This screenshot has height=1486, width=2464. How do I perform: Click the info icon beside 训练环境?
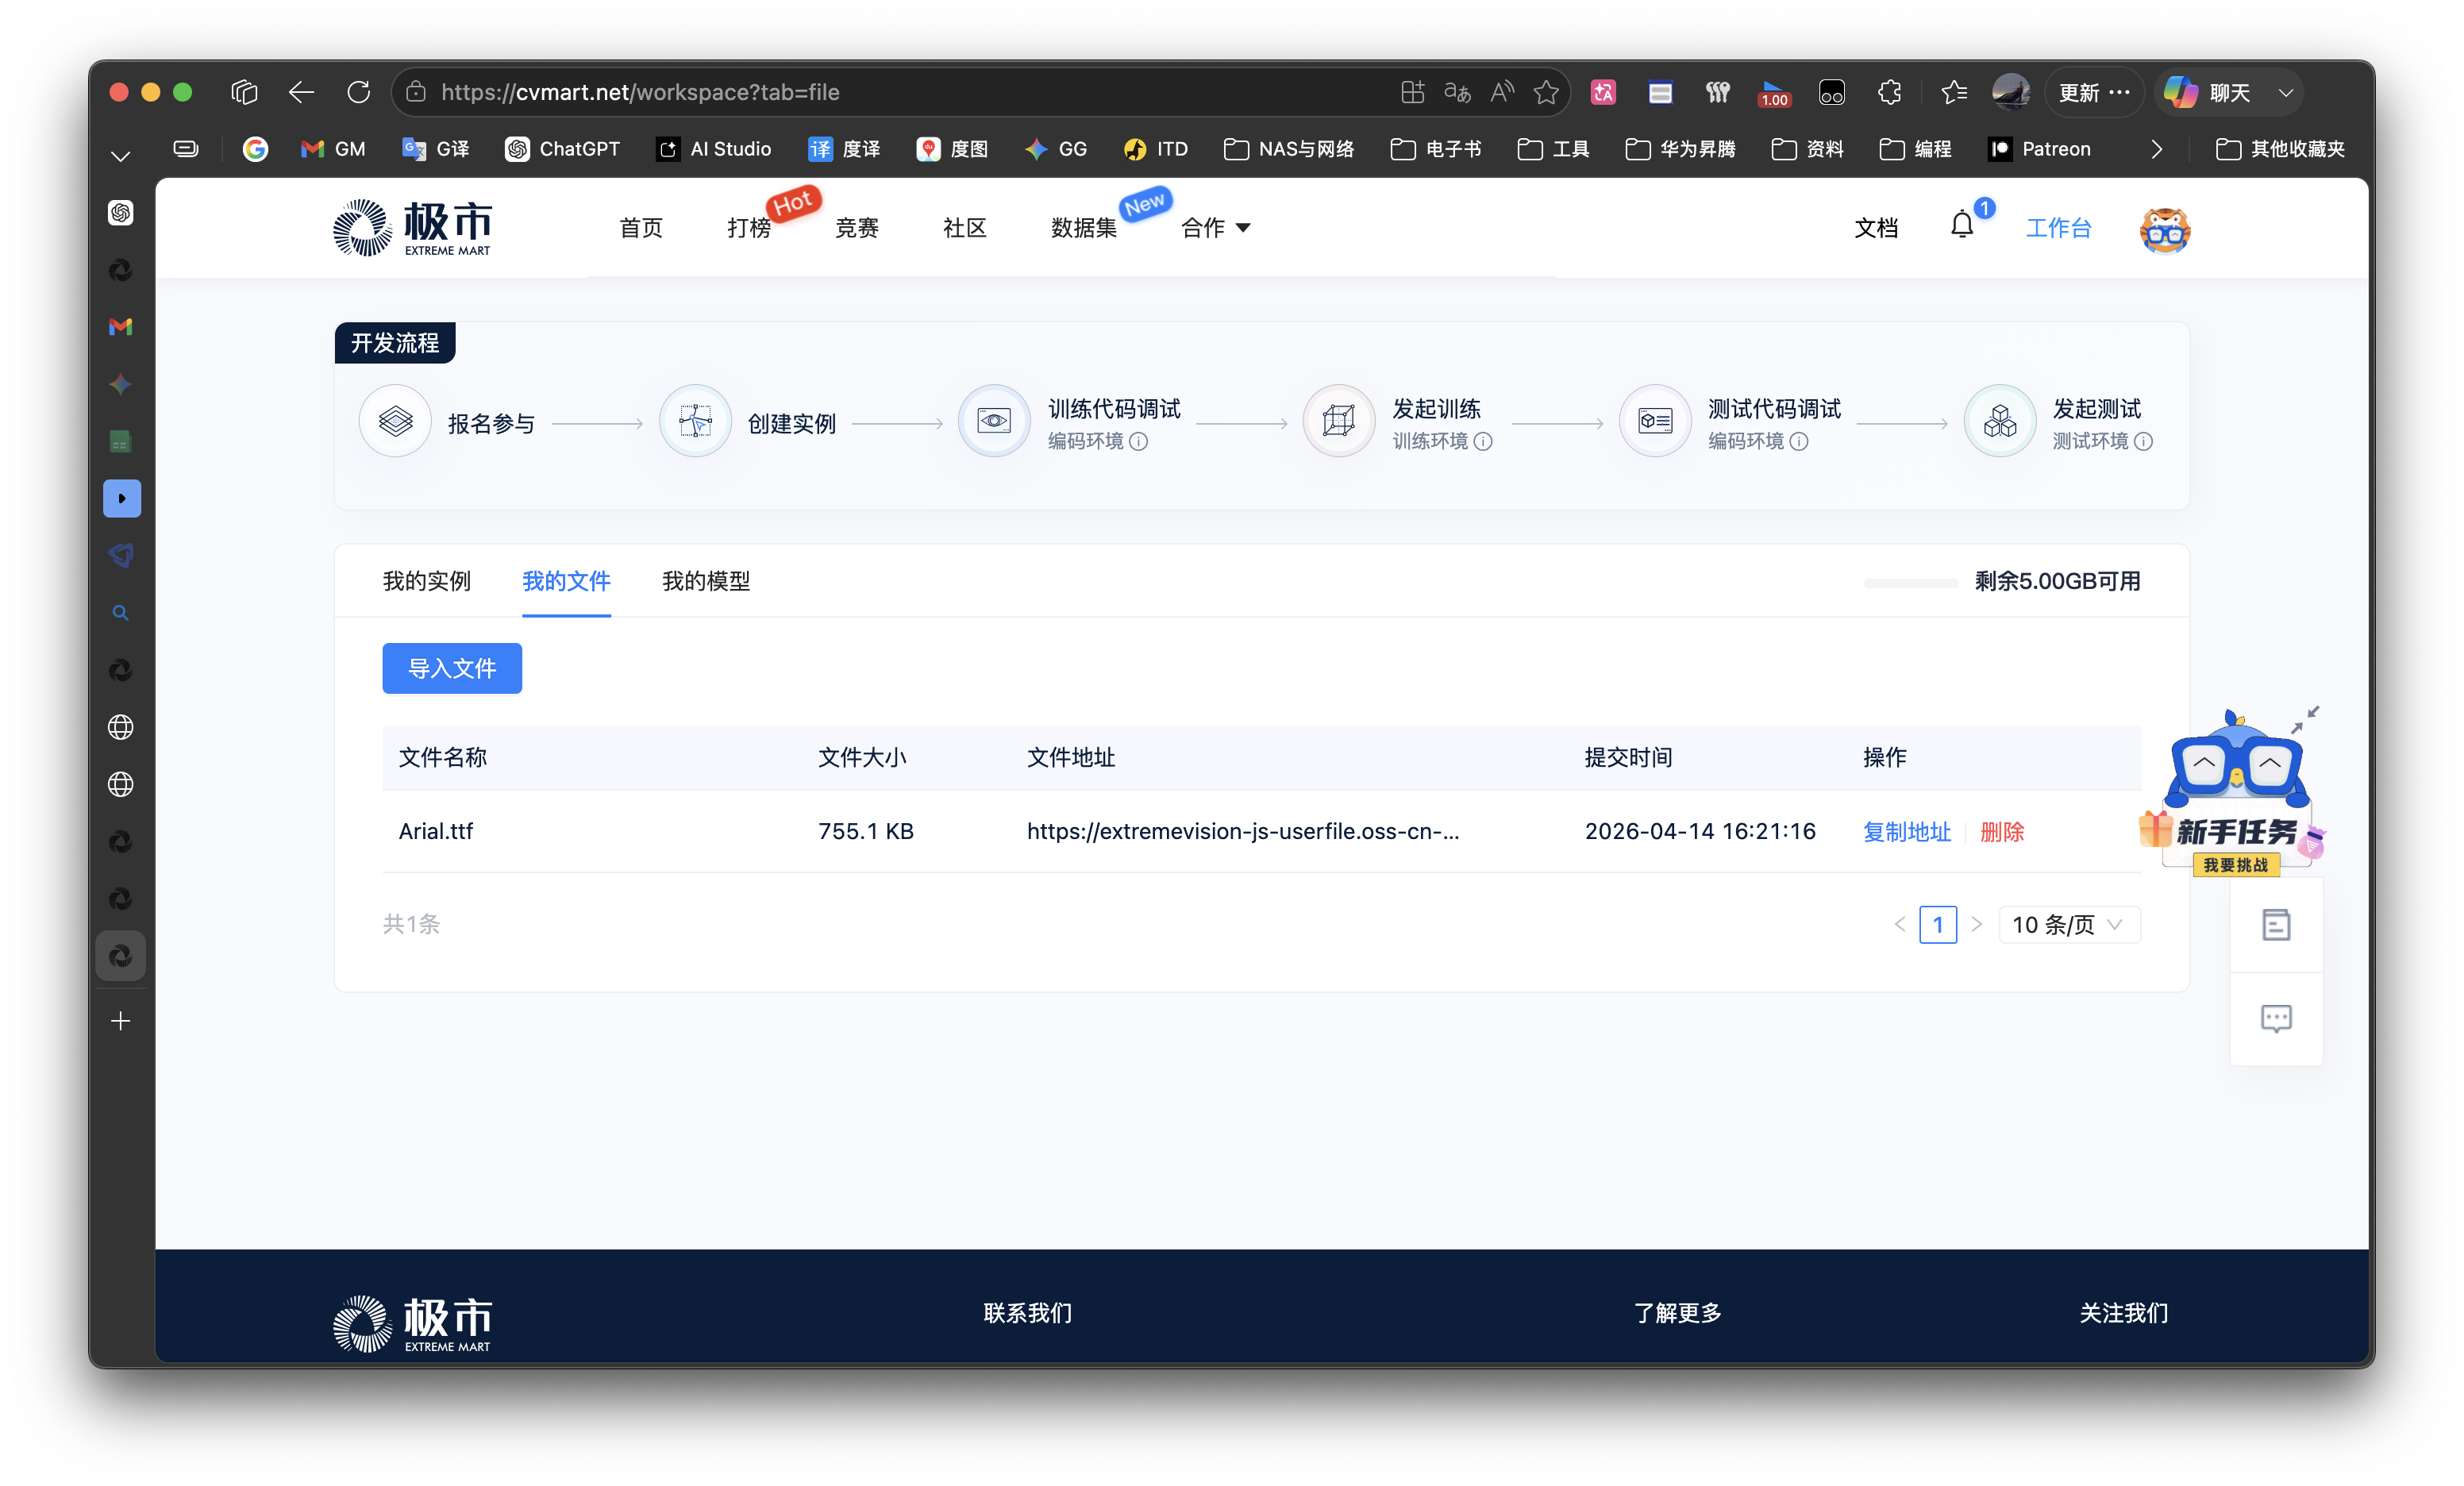1483,442
